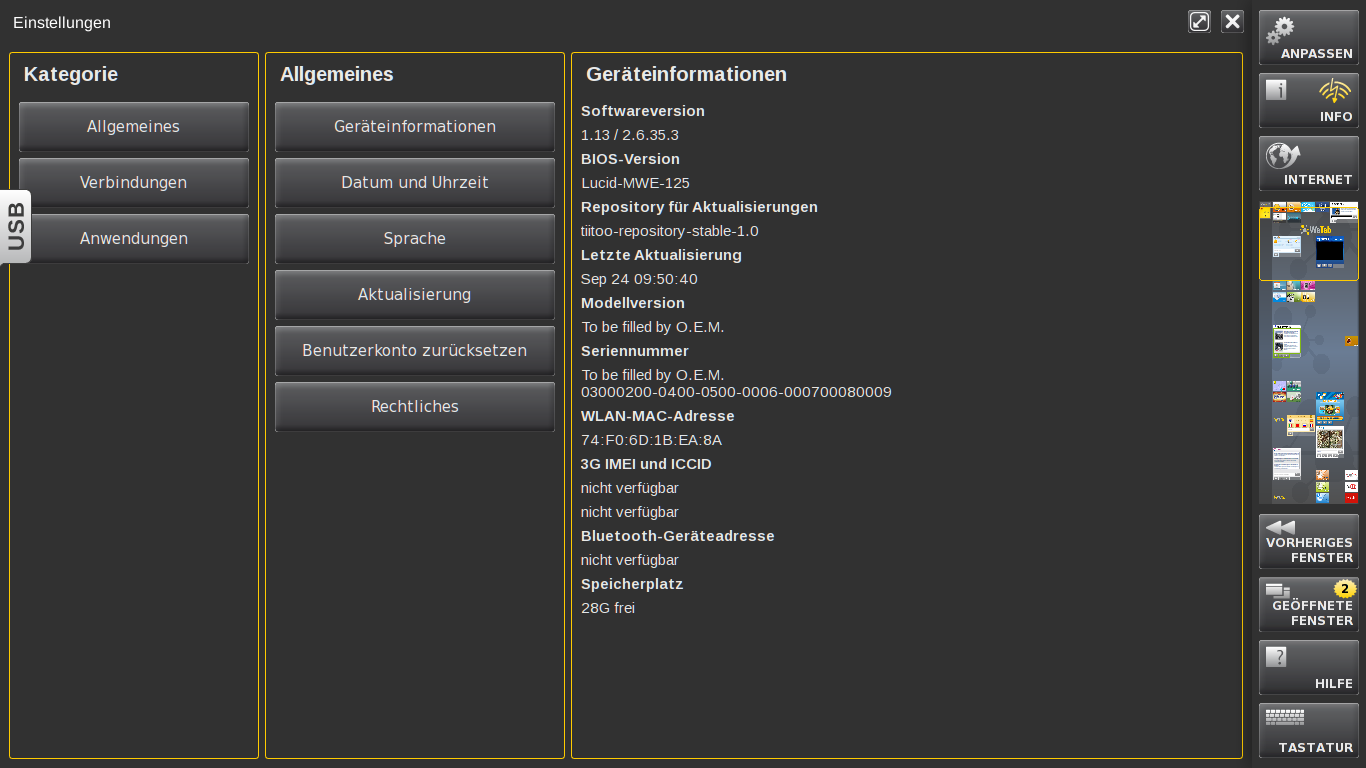1366x768 pixels.
Task: Open the Sprache settings
Action: point(414,239)
